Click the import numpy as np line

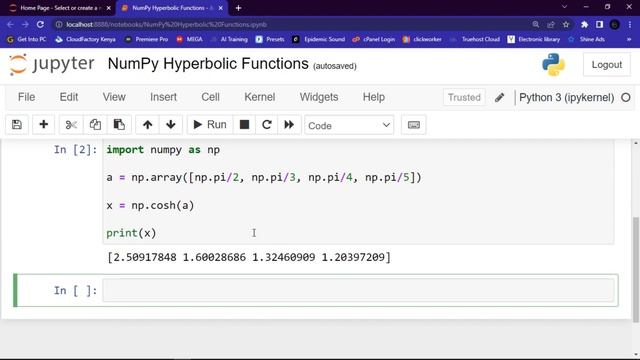pos(163,150)
